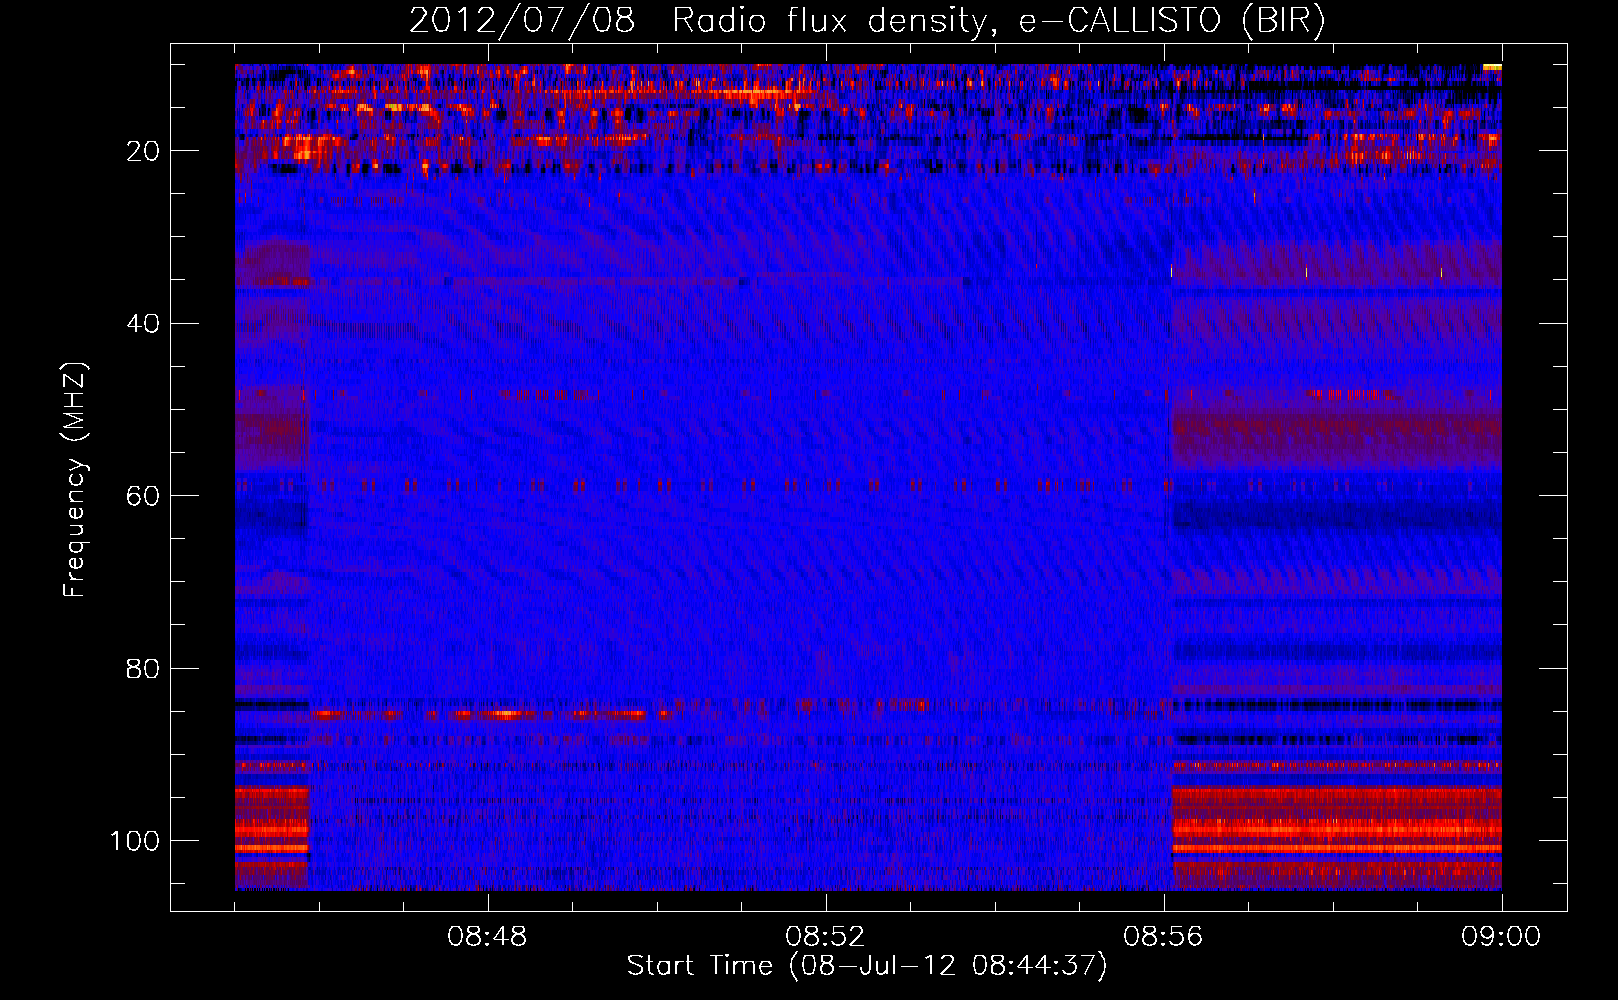Click the 'Start Time (08-Jul-12 08:44:37)' label
The width and height of the screenshot is (1618, 1000).
[867, 966]
